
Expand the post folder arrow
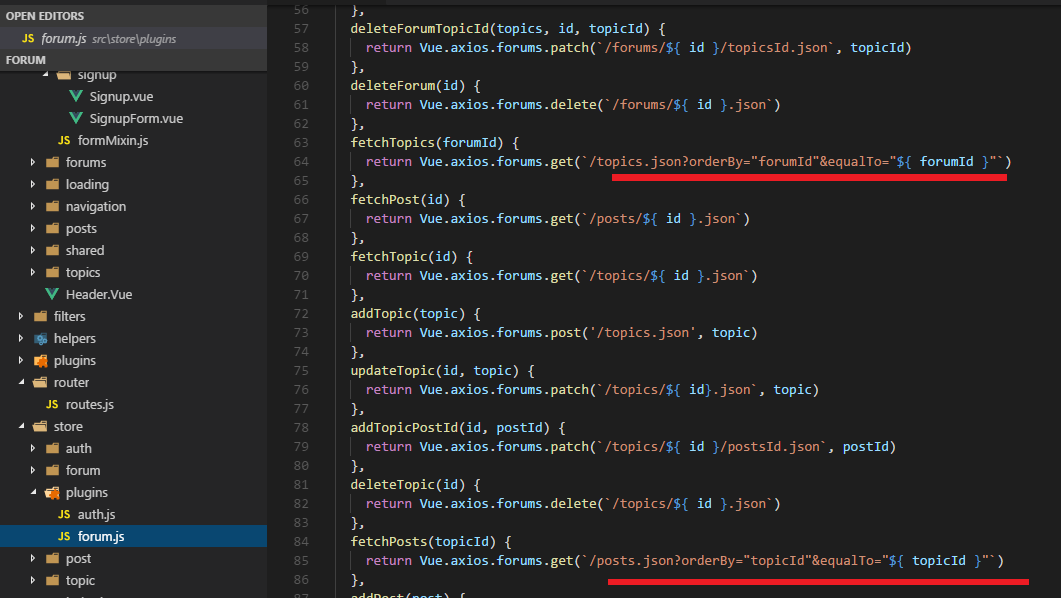(x=32, y=558)
